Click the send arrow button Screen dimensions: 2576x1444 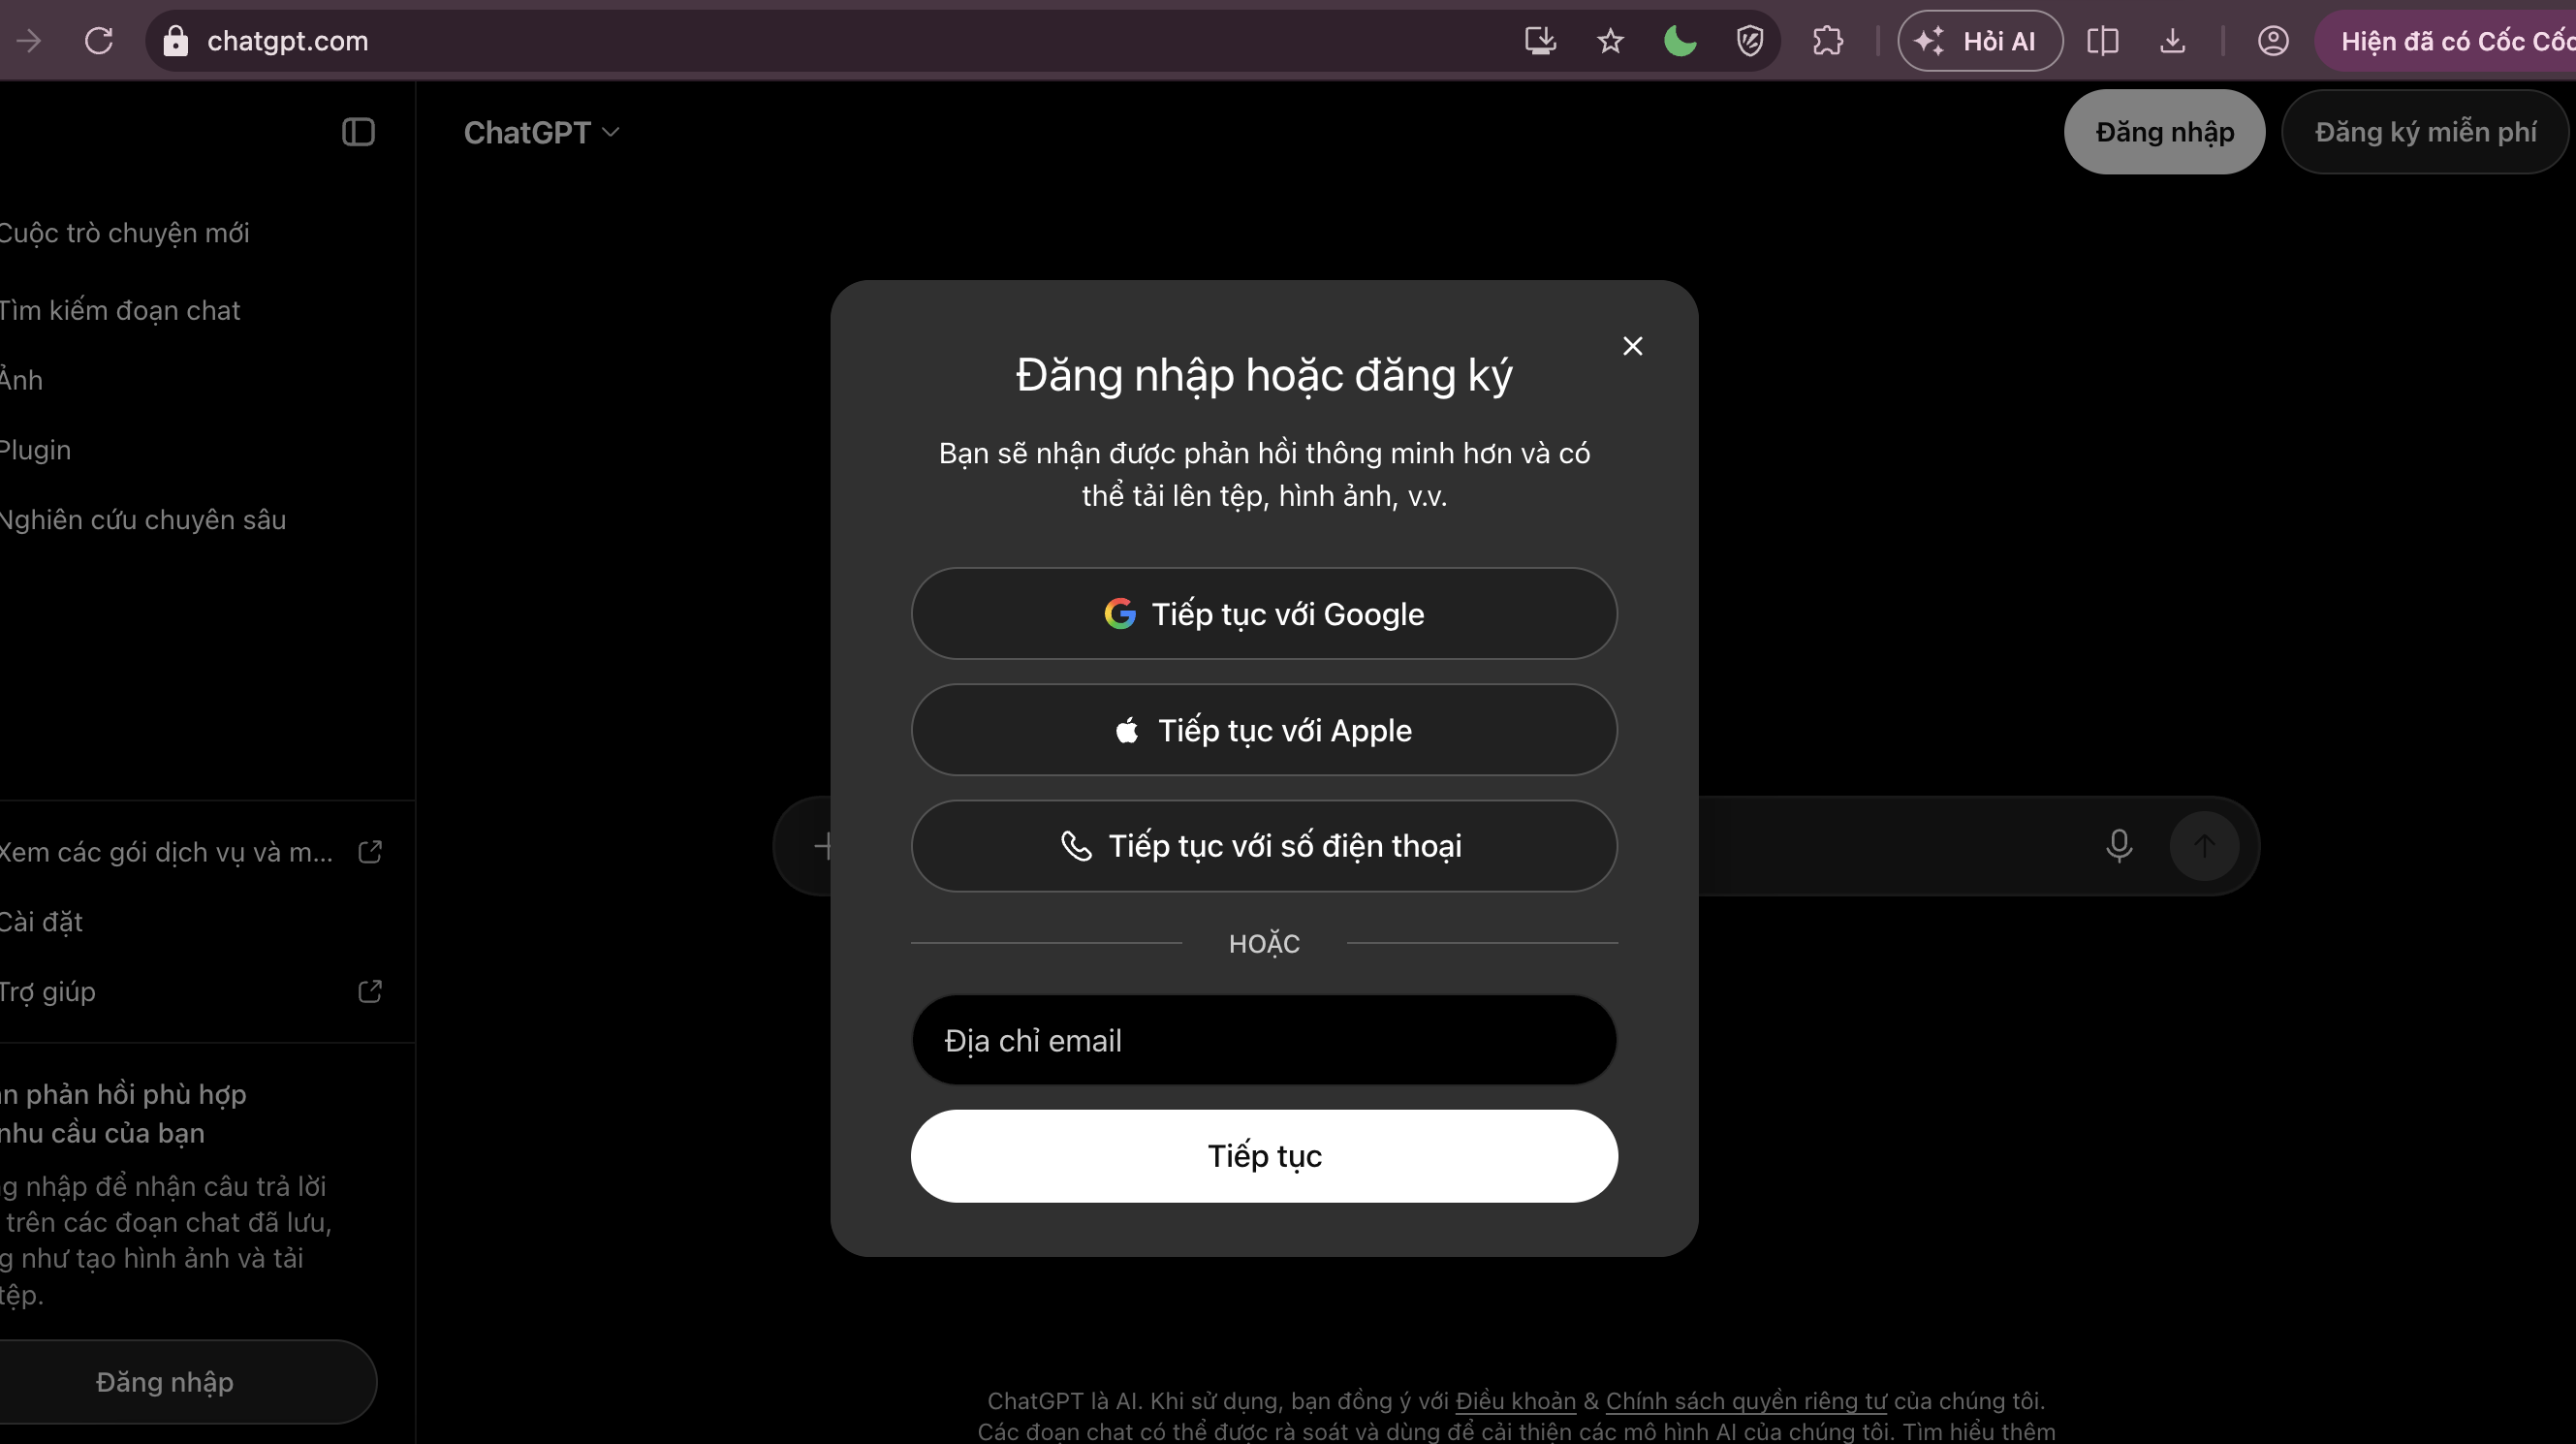(x=2203, y=846)
